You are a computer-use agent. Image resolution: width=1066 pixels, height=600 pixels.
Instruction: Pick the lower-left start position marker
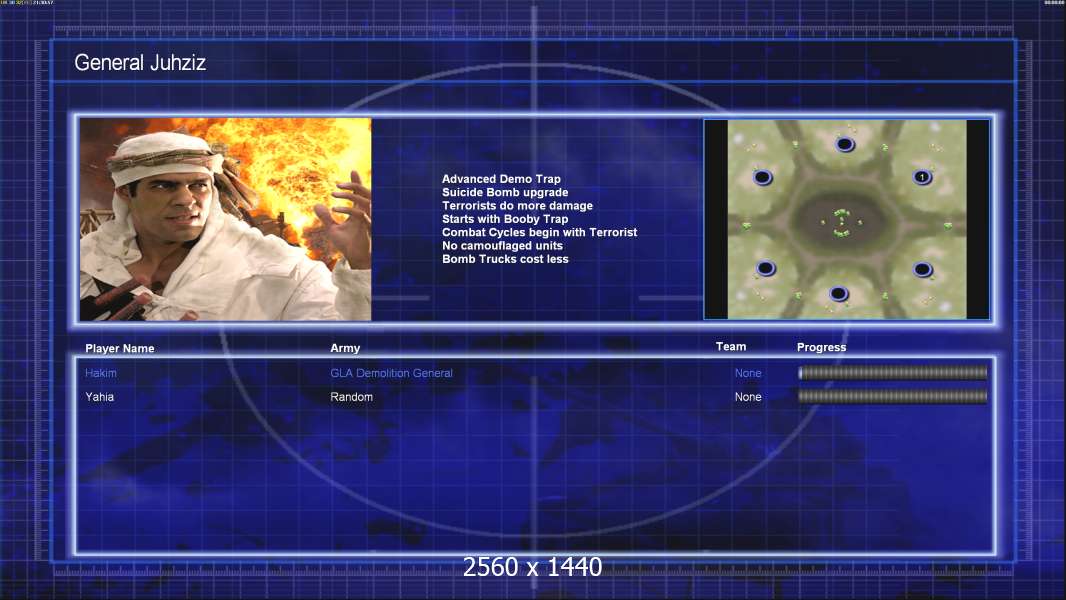click(765, 268)
